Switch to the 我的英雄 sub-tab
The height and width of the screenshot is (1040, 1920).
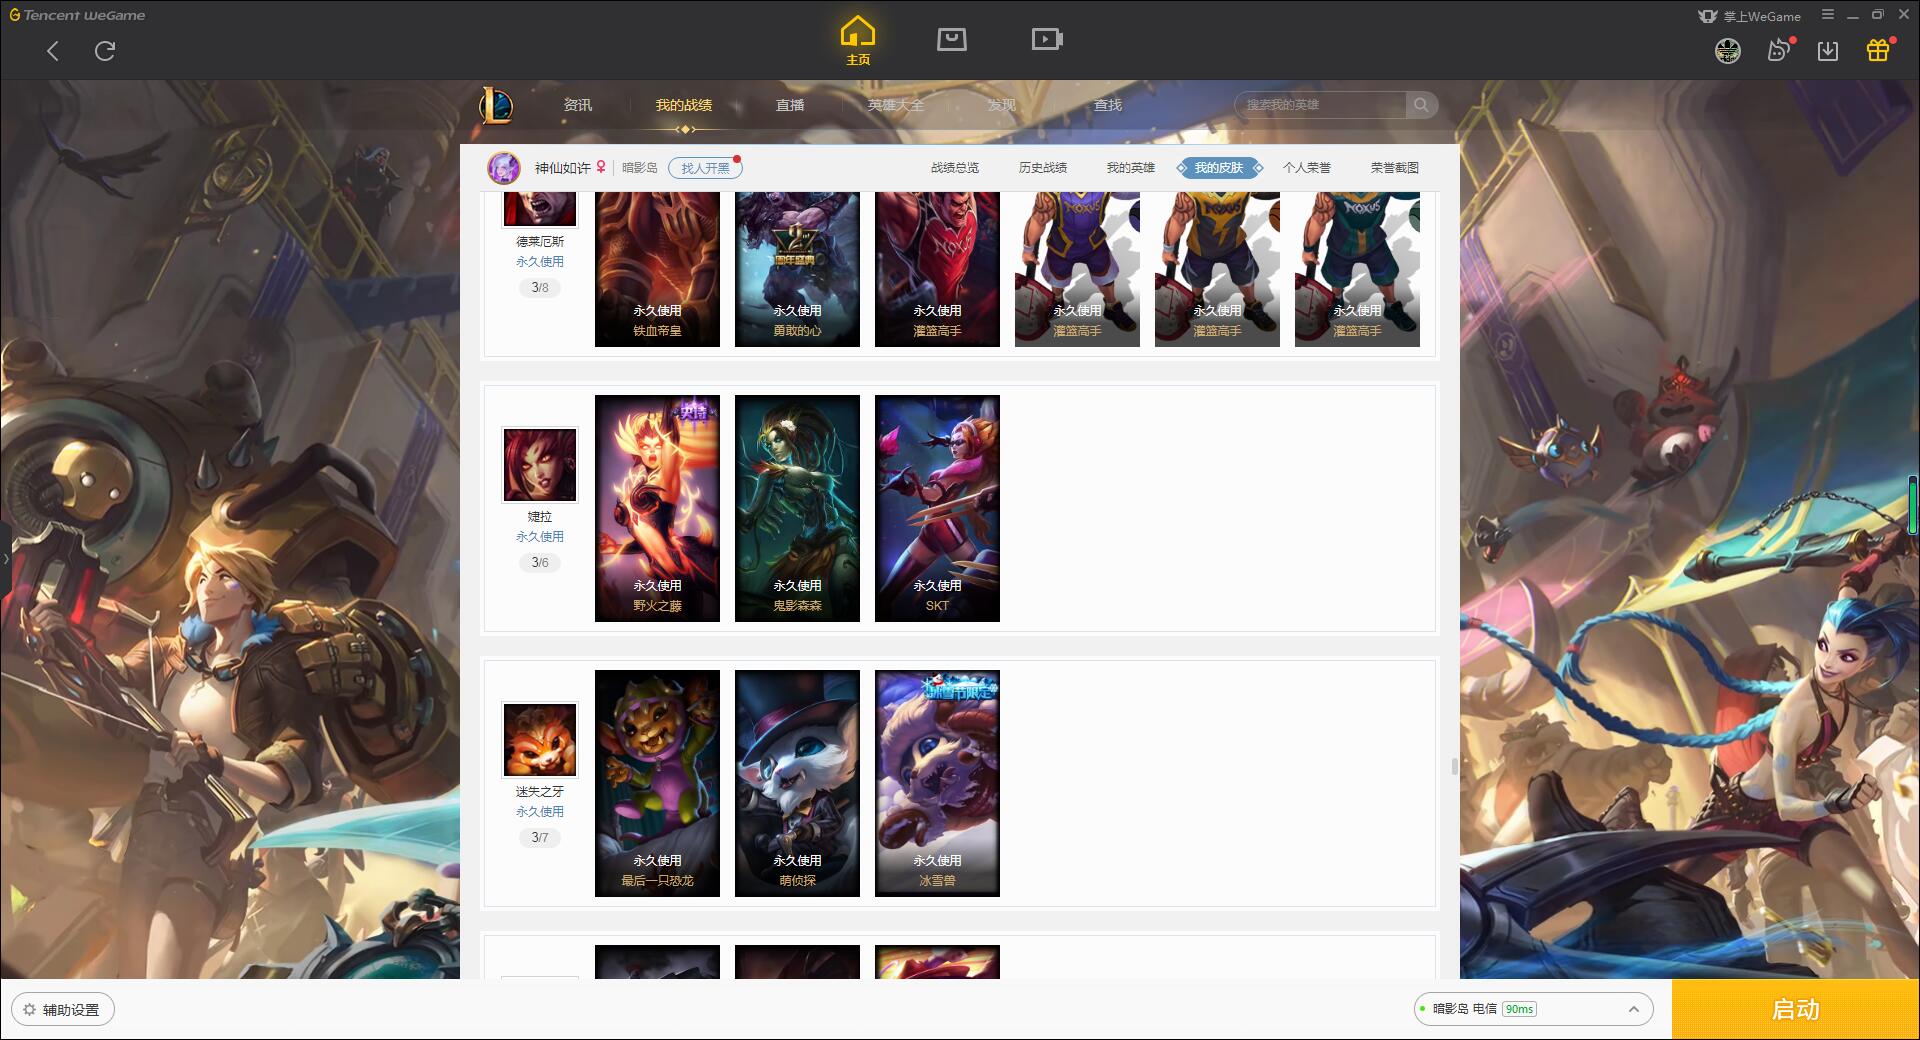point(1131,168)
